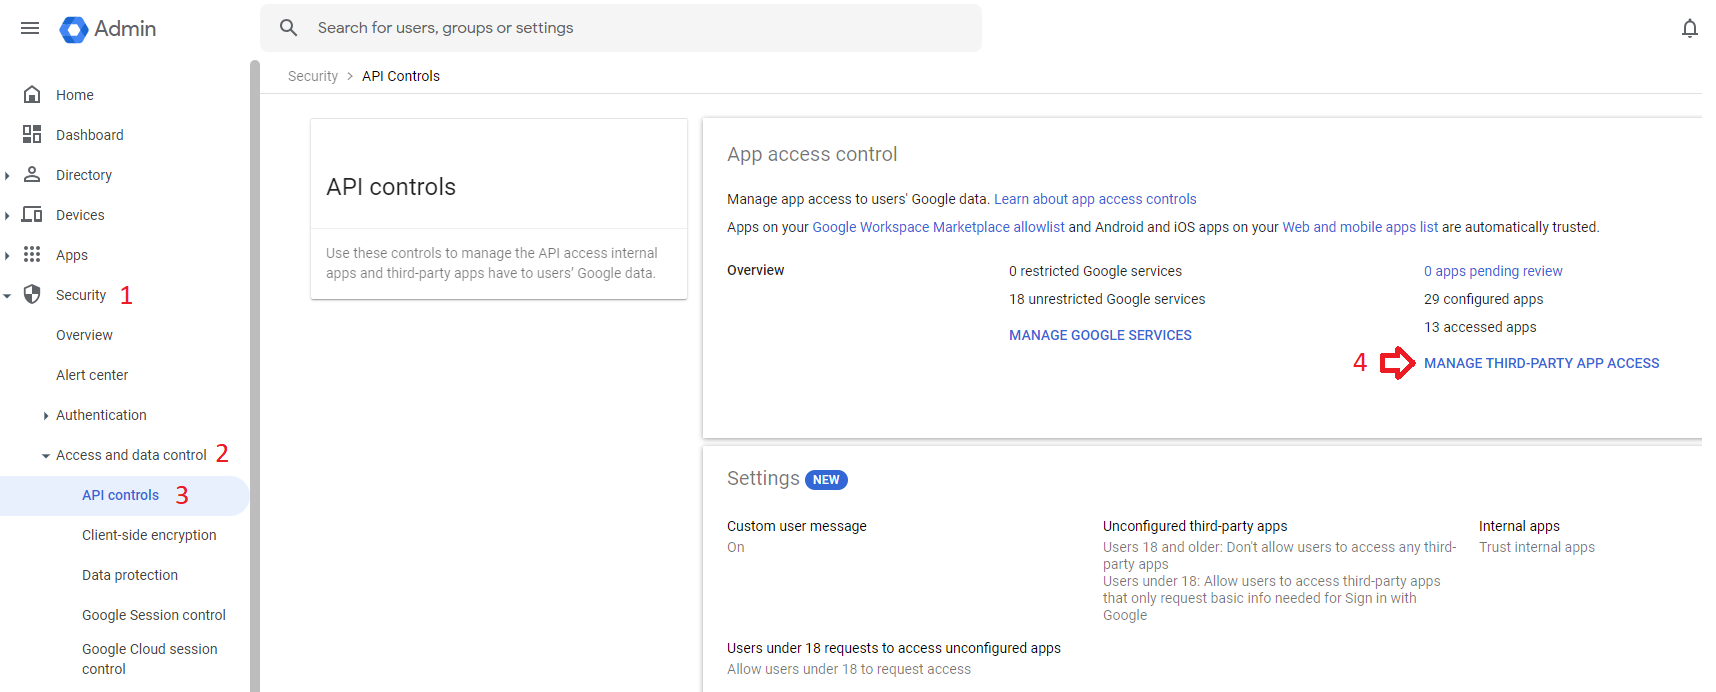
Task: Click Custom user message setting
Action: [x=797, y=526]
